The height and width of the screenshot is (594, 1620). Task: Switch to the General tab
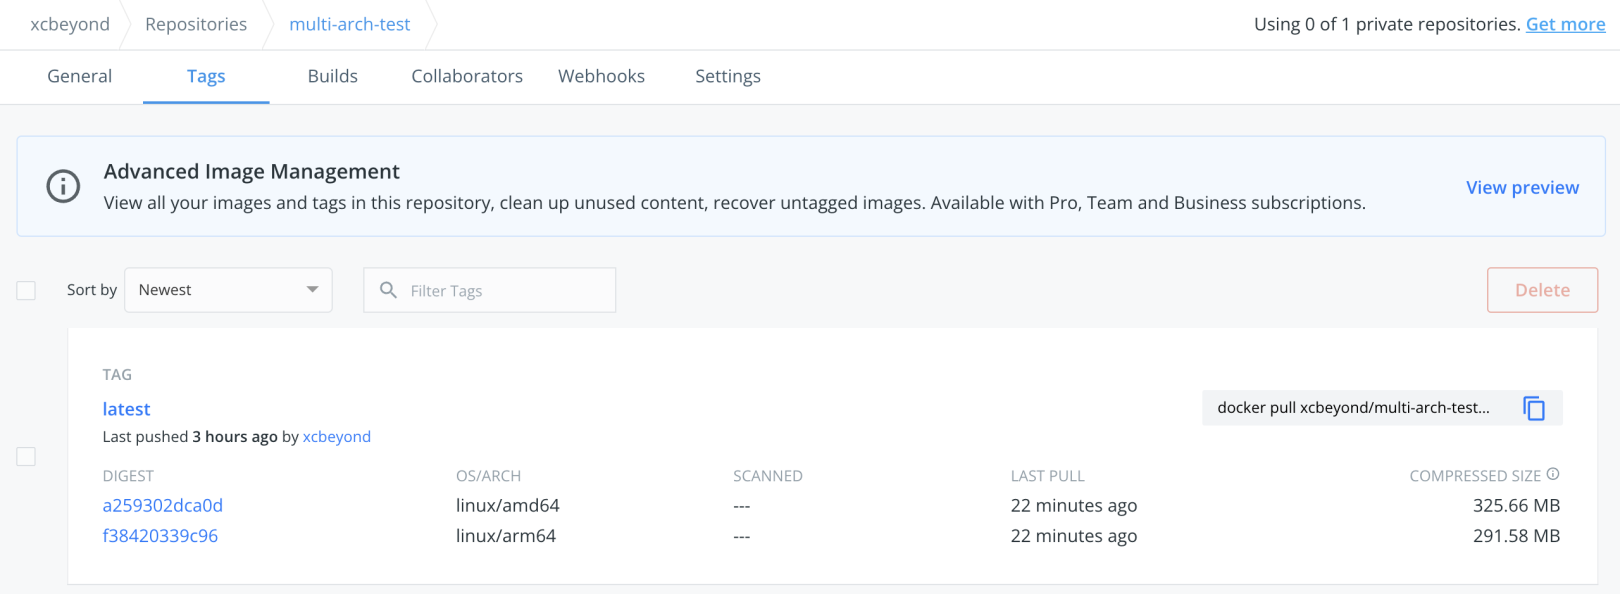[80, 76]
